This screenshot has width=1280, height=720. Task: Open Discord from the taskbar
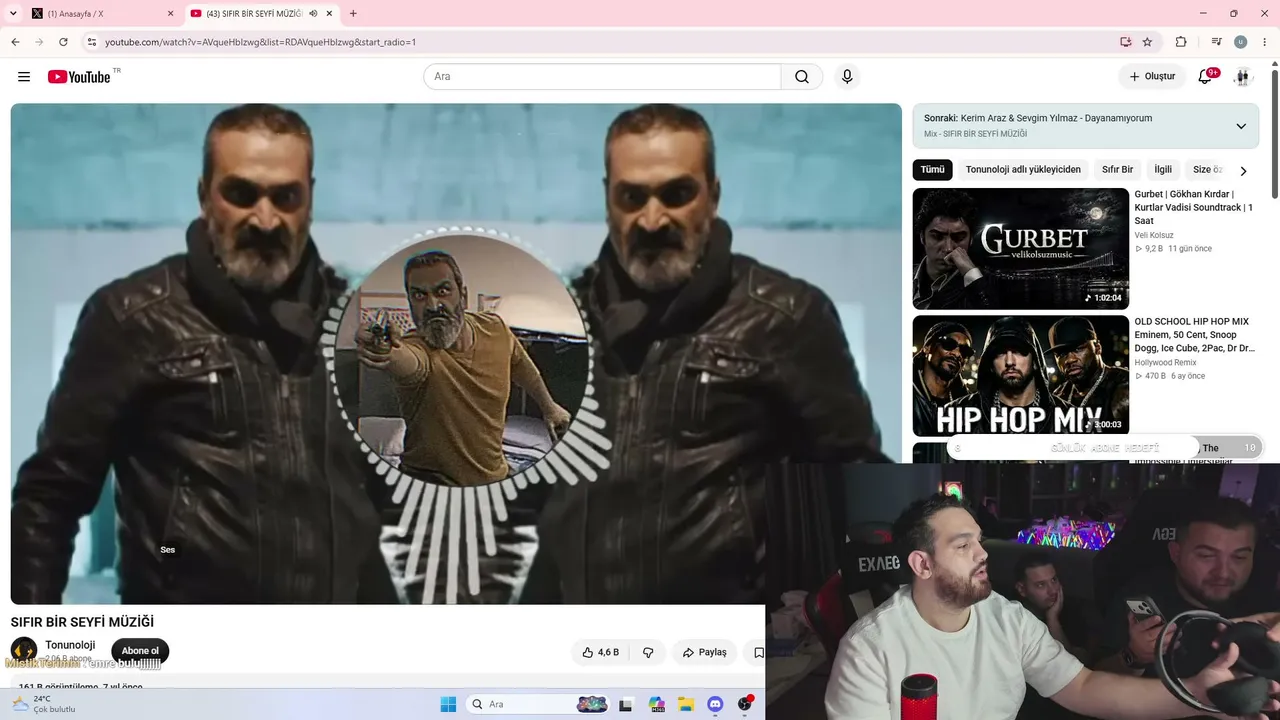click(x=715, y=704)
